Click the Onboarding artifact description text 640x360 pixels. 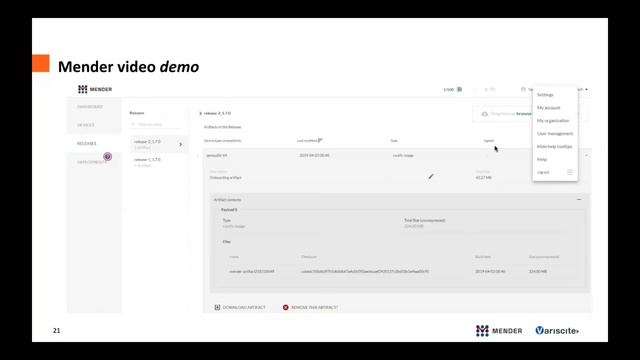225,178
